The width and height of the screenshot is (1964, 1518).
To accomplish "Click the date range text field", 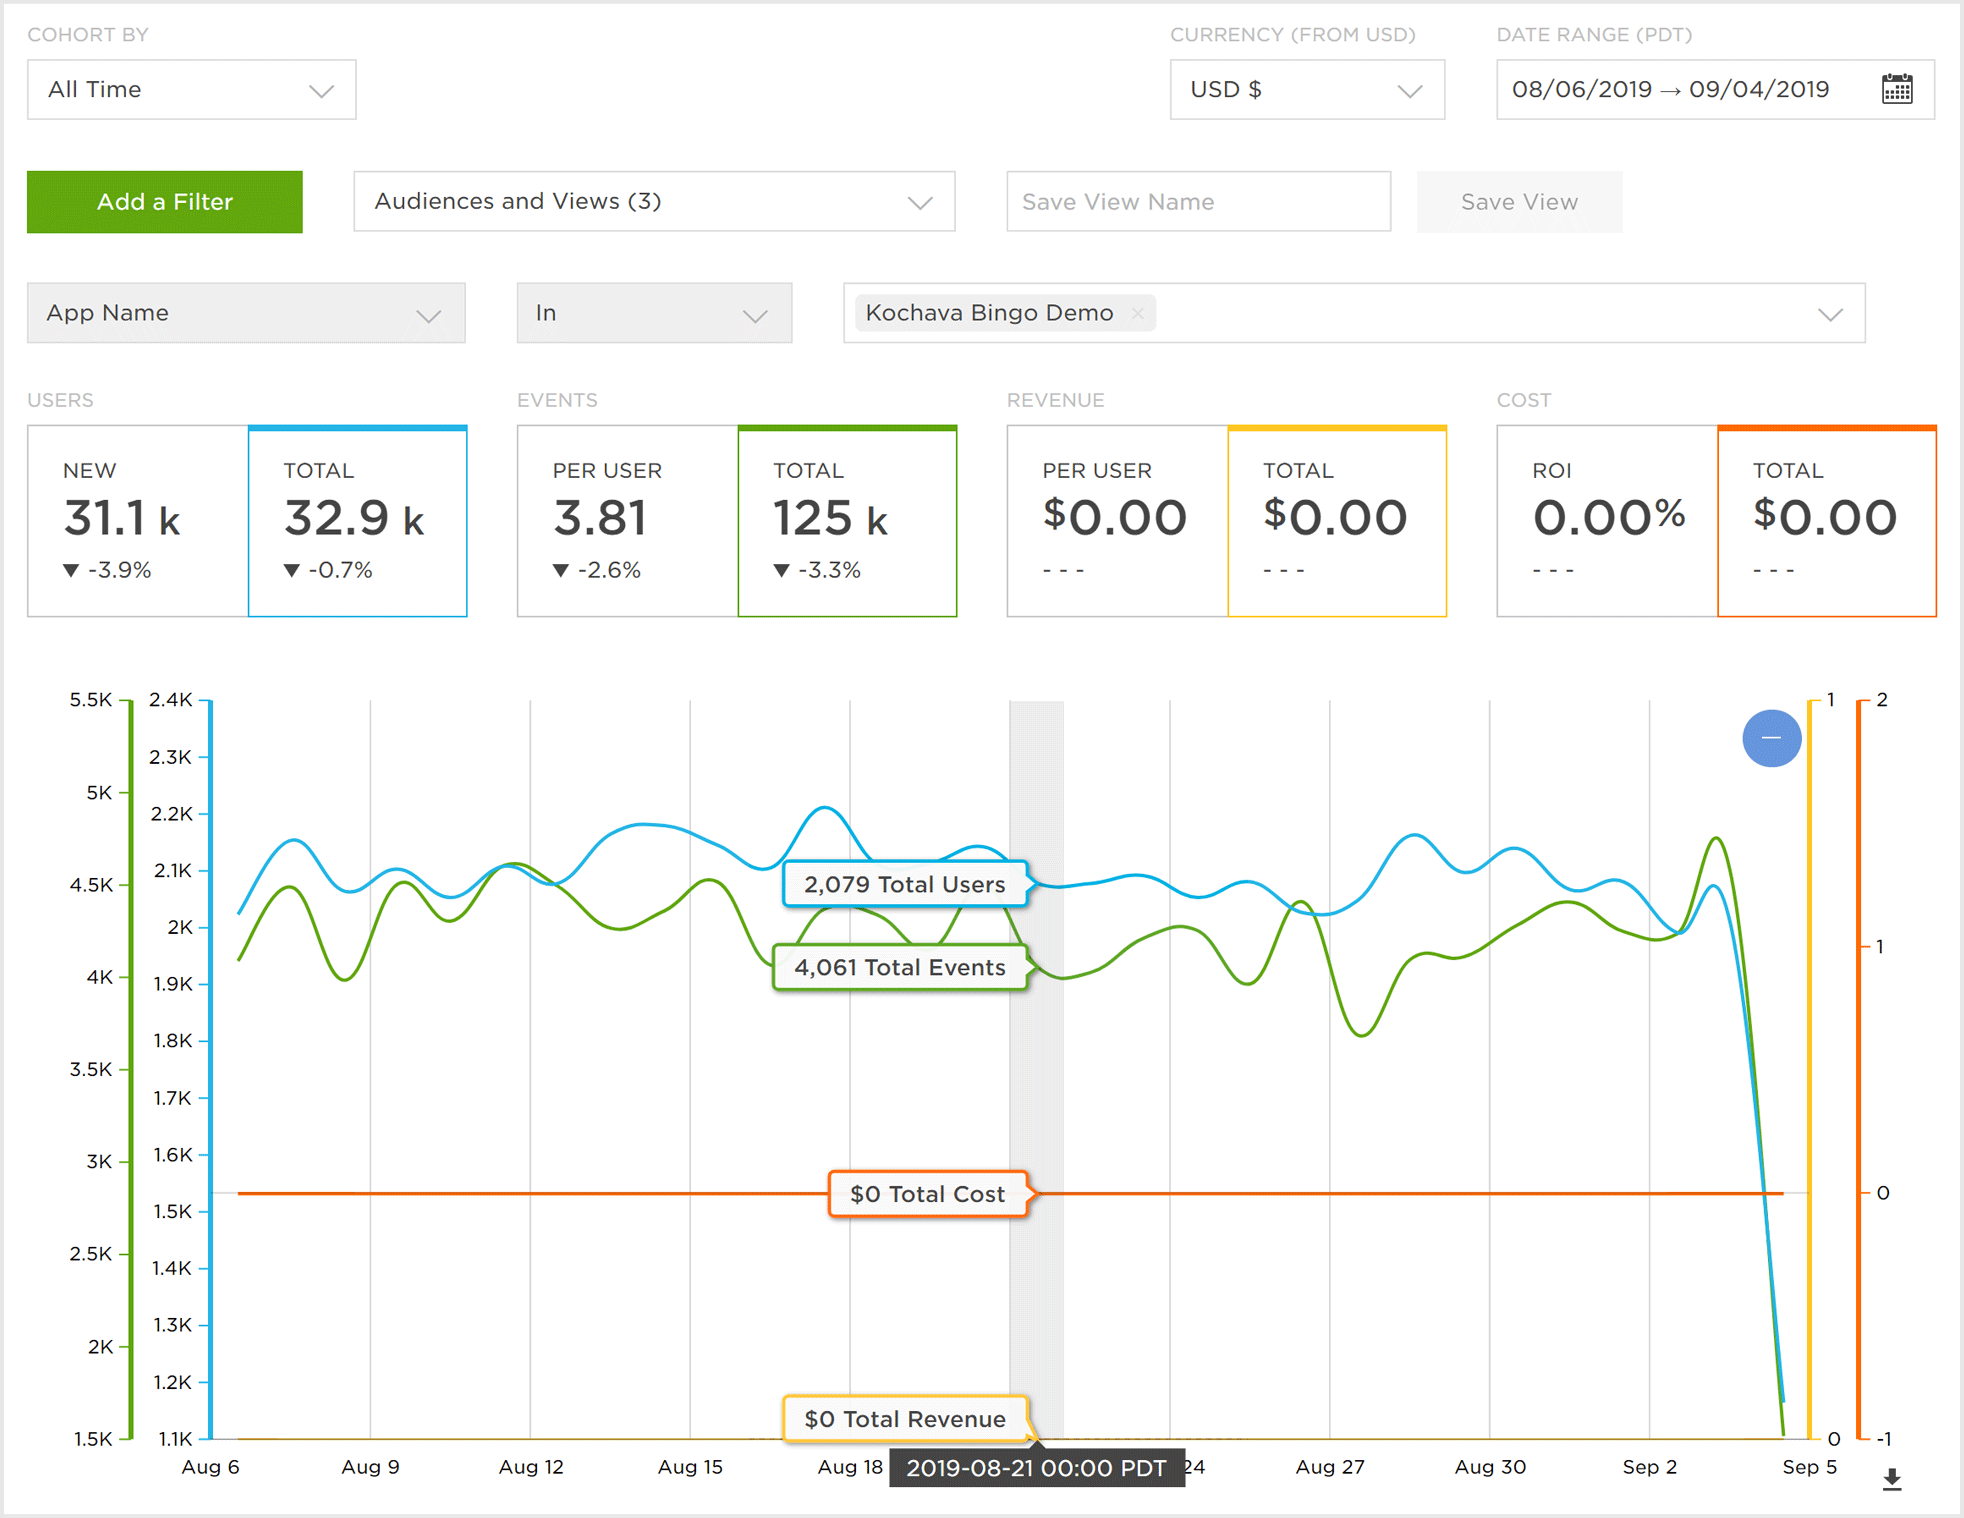I will [x=1670, y=90].
